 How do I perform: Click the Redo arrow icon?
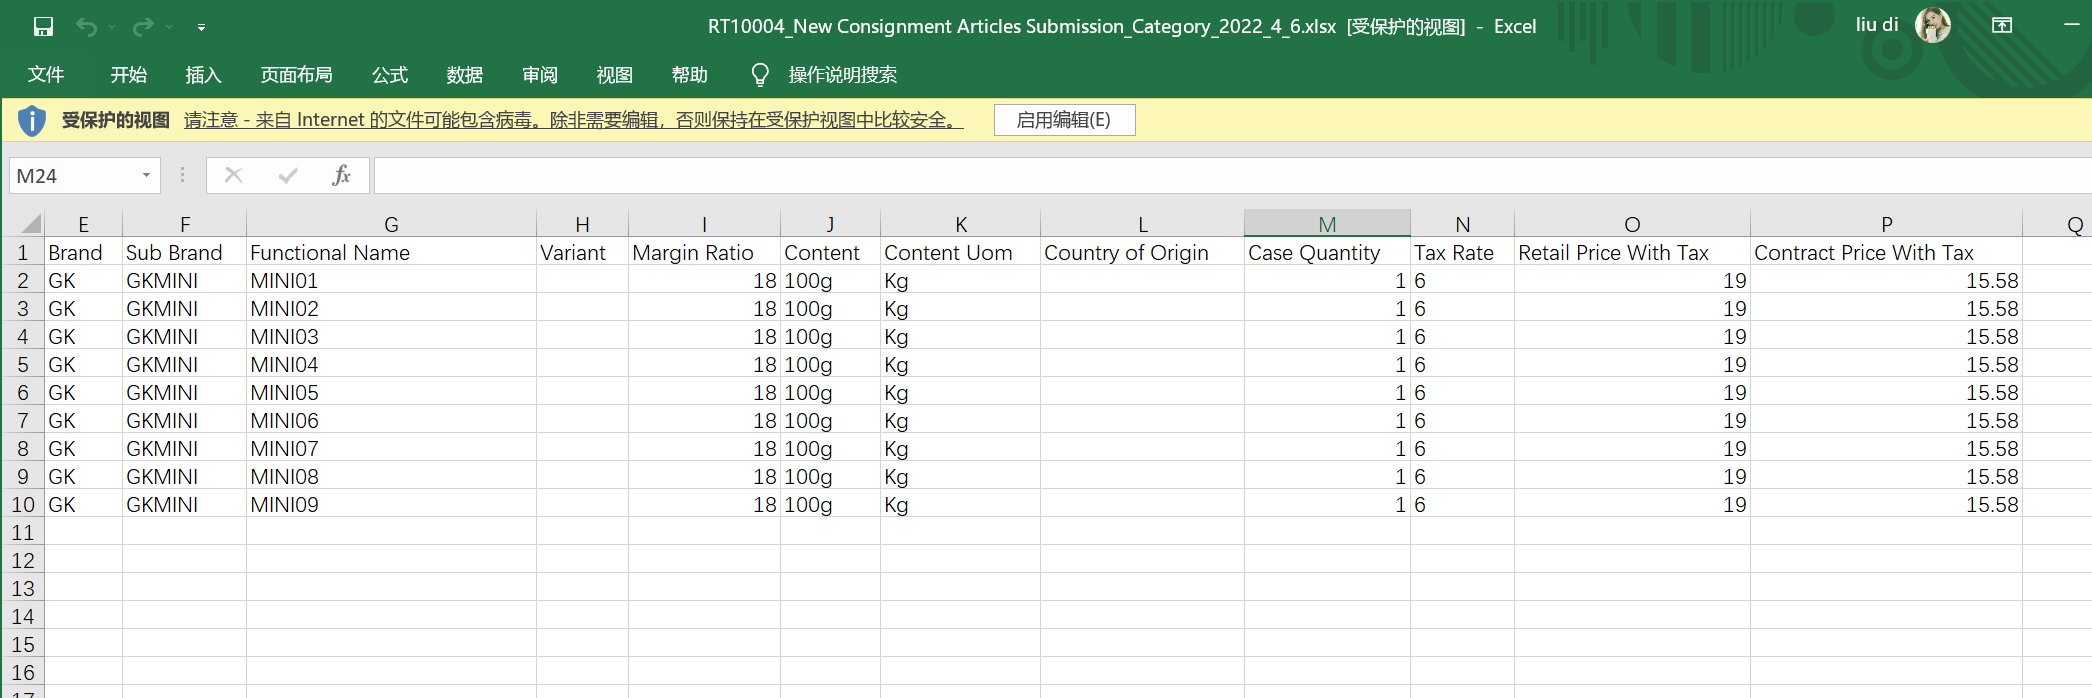point(144,27)
